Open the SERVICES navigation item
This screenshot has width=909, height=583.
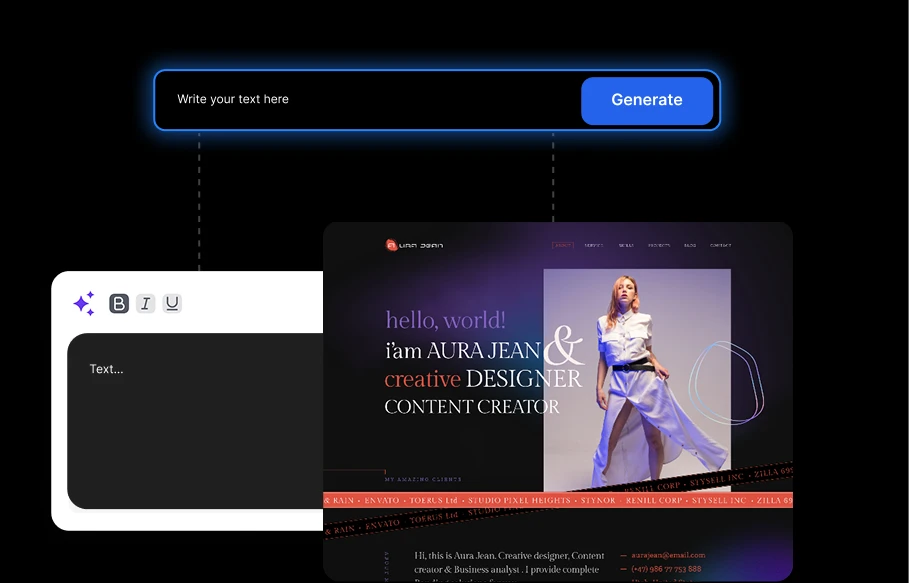[592, 245]
